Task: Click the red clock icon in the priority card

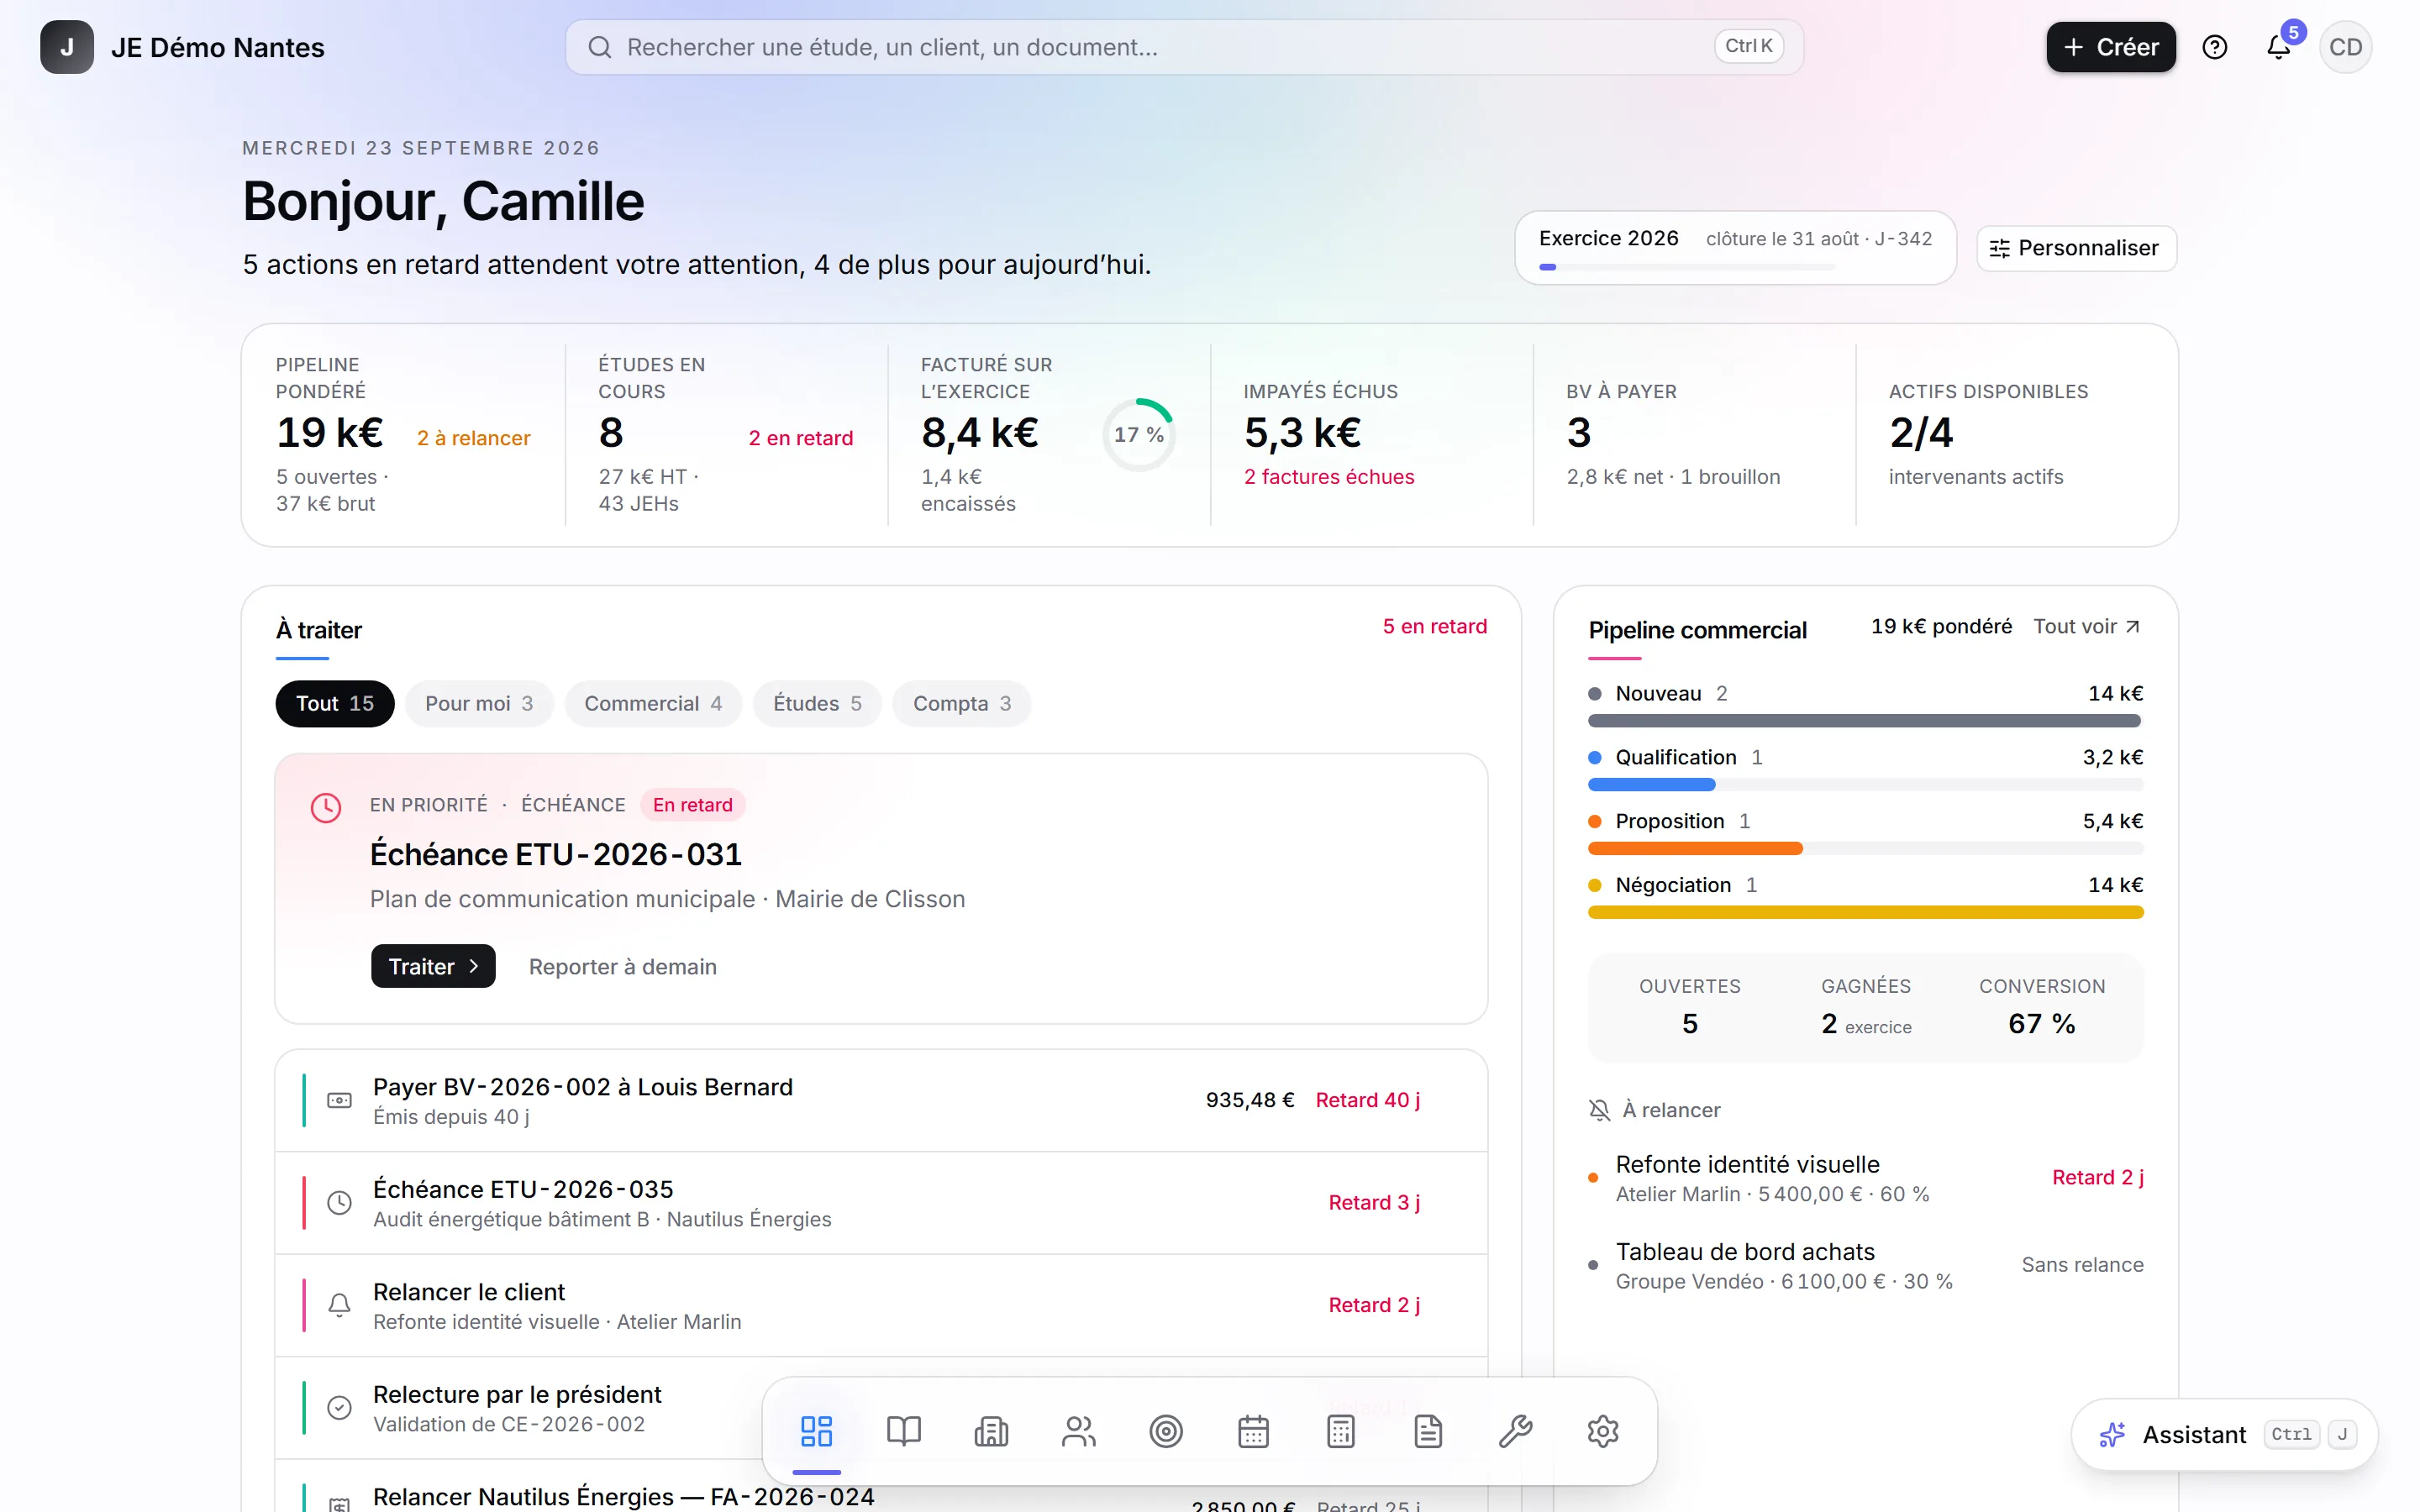Action: [x=326, y=807]
